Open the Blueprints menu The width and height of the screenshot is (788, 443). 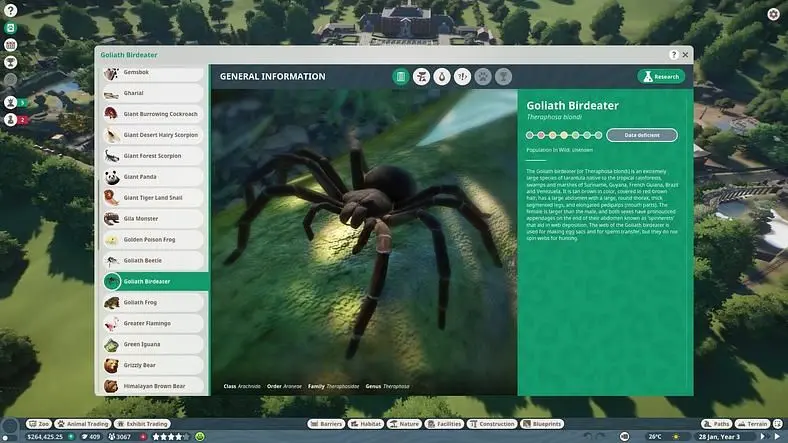(541, 424)
